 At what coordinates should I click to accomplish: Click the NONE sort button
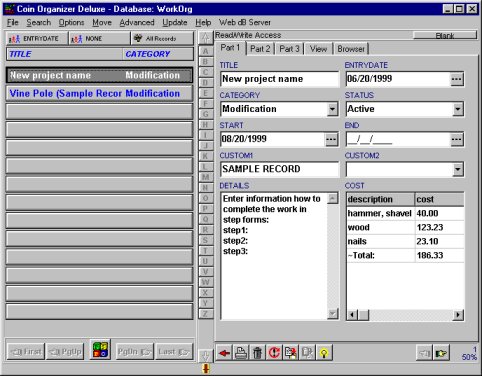tap(99, 39)
